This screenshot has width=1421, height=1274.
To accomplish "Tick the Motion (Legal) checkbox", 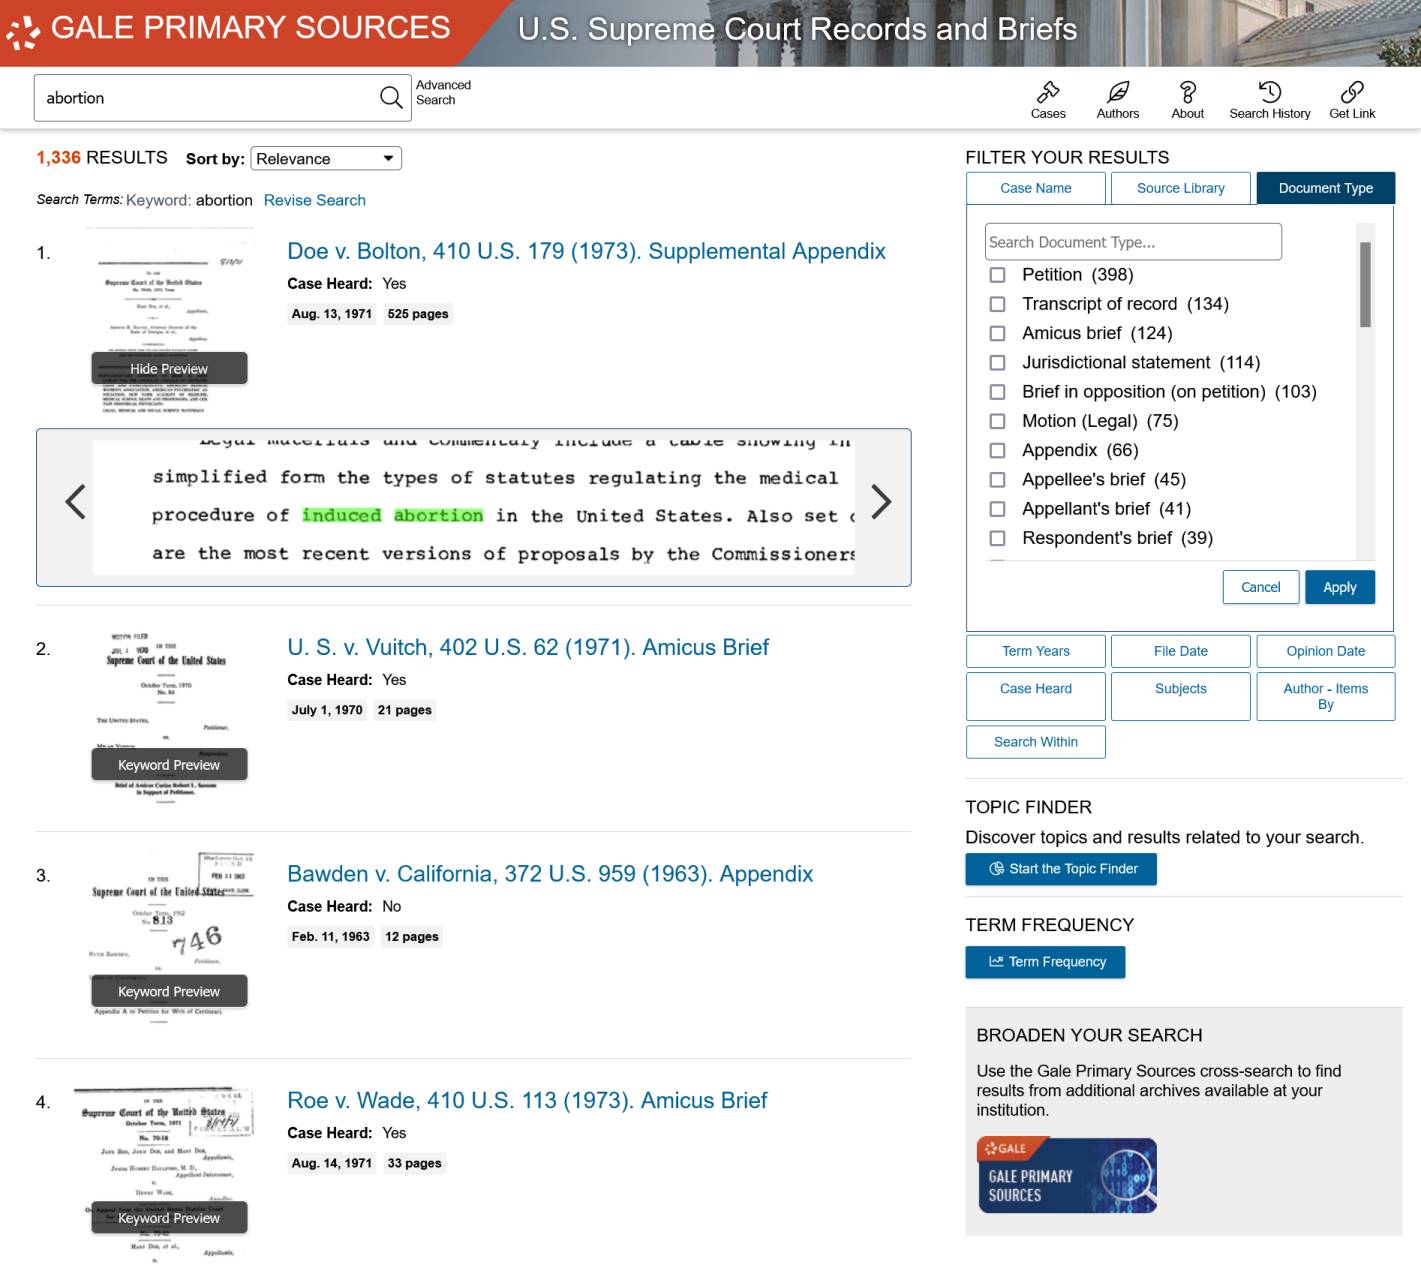I will coord(997,421).
